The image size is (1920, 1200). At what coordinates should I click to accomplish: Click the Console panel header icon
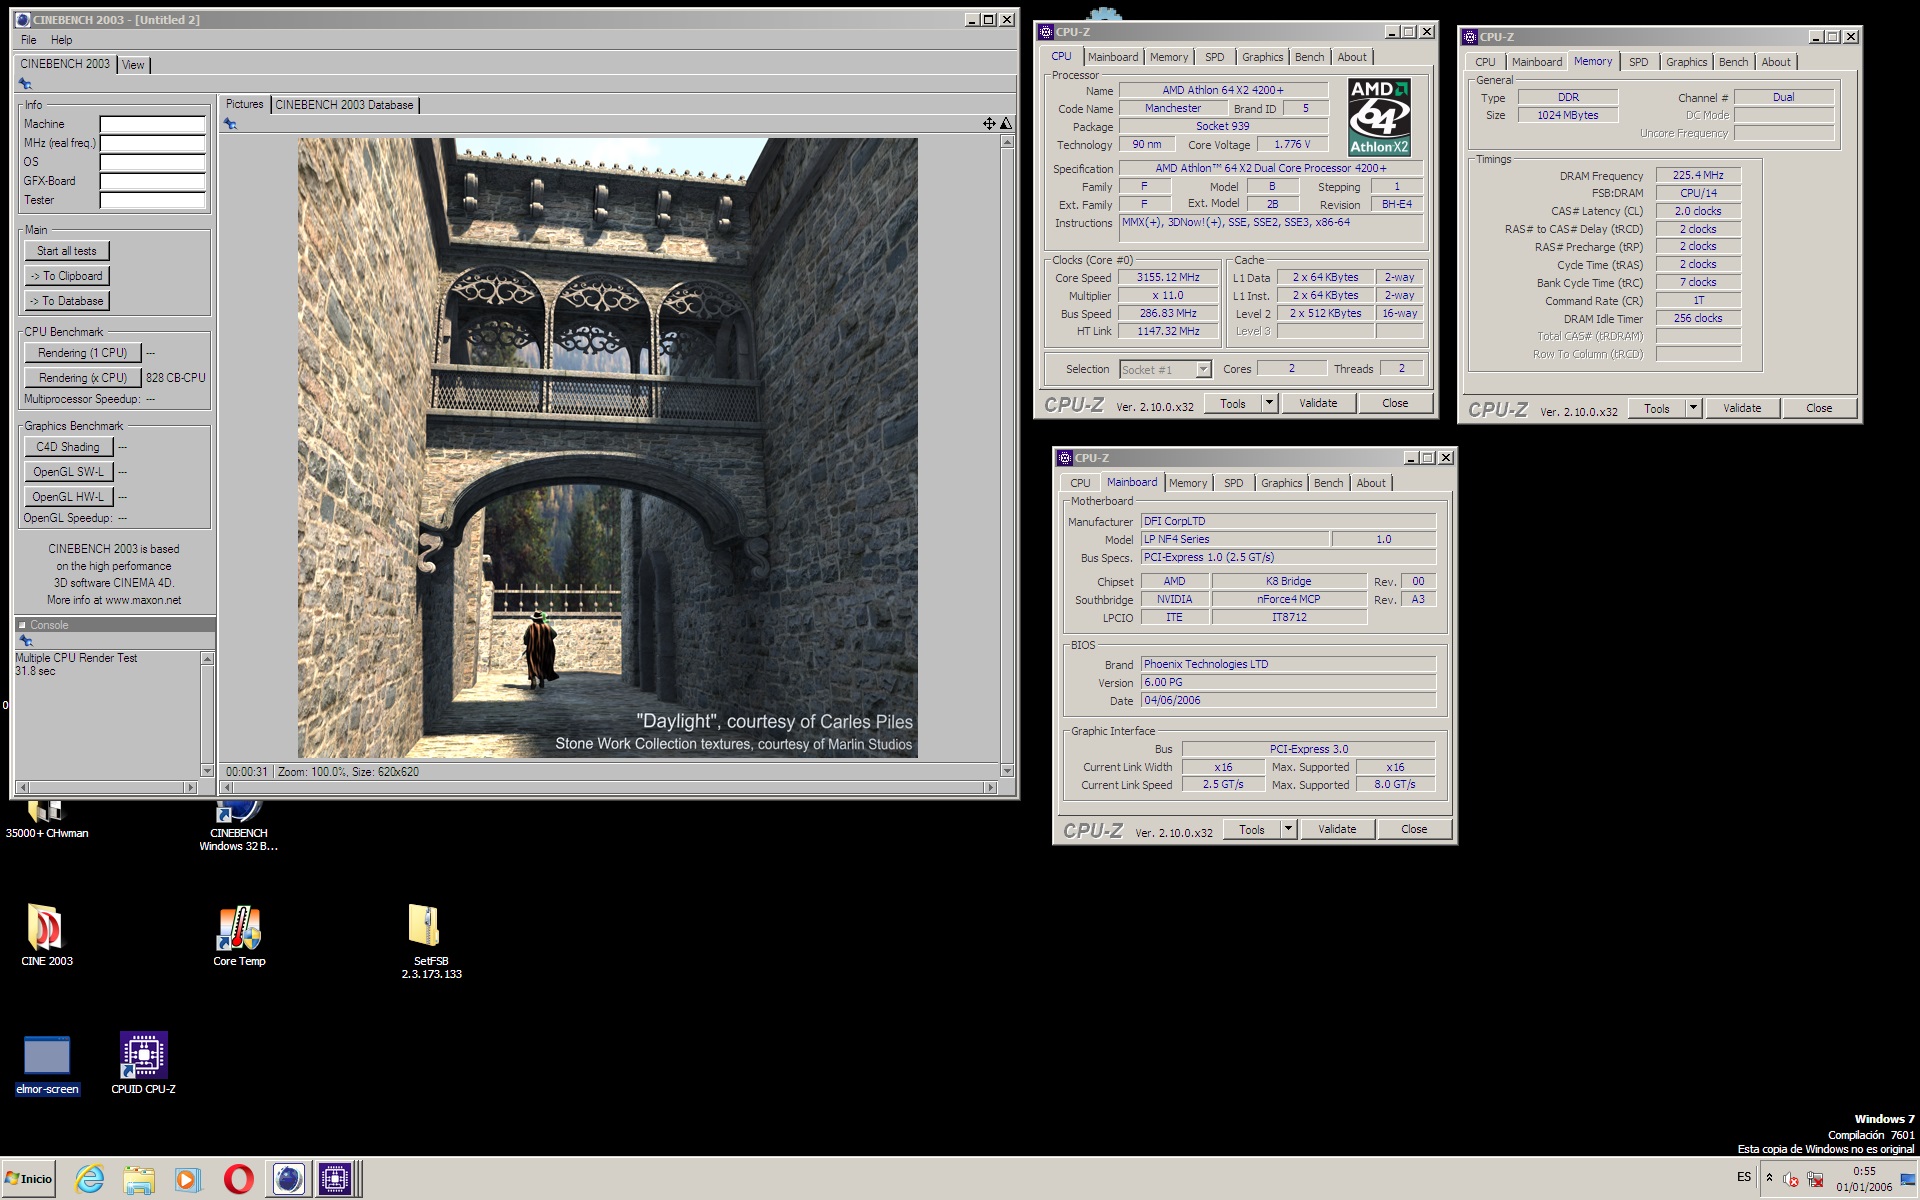pyautogui.click(x=22, y=625)
